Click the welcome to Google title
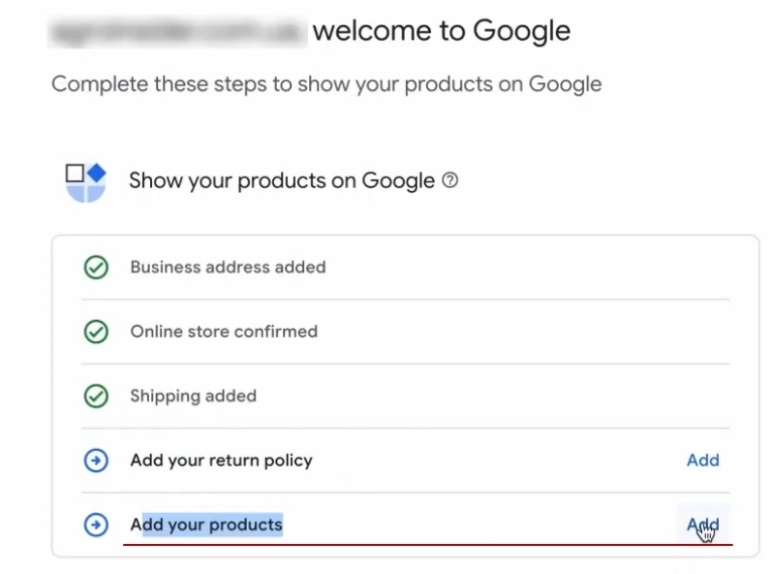This screenshot has width=771, height=574. coord(441,31)
